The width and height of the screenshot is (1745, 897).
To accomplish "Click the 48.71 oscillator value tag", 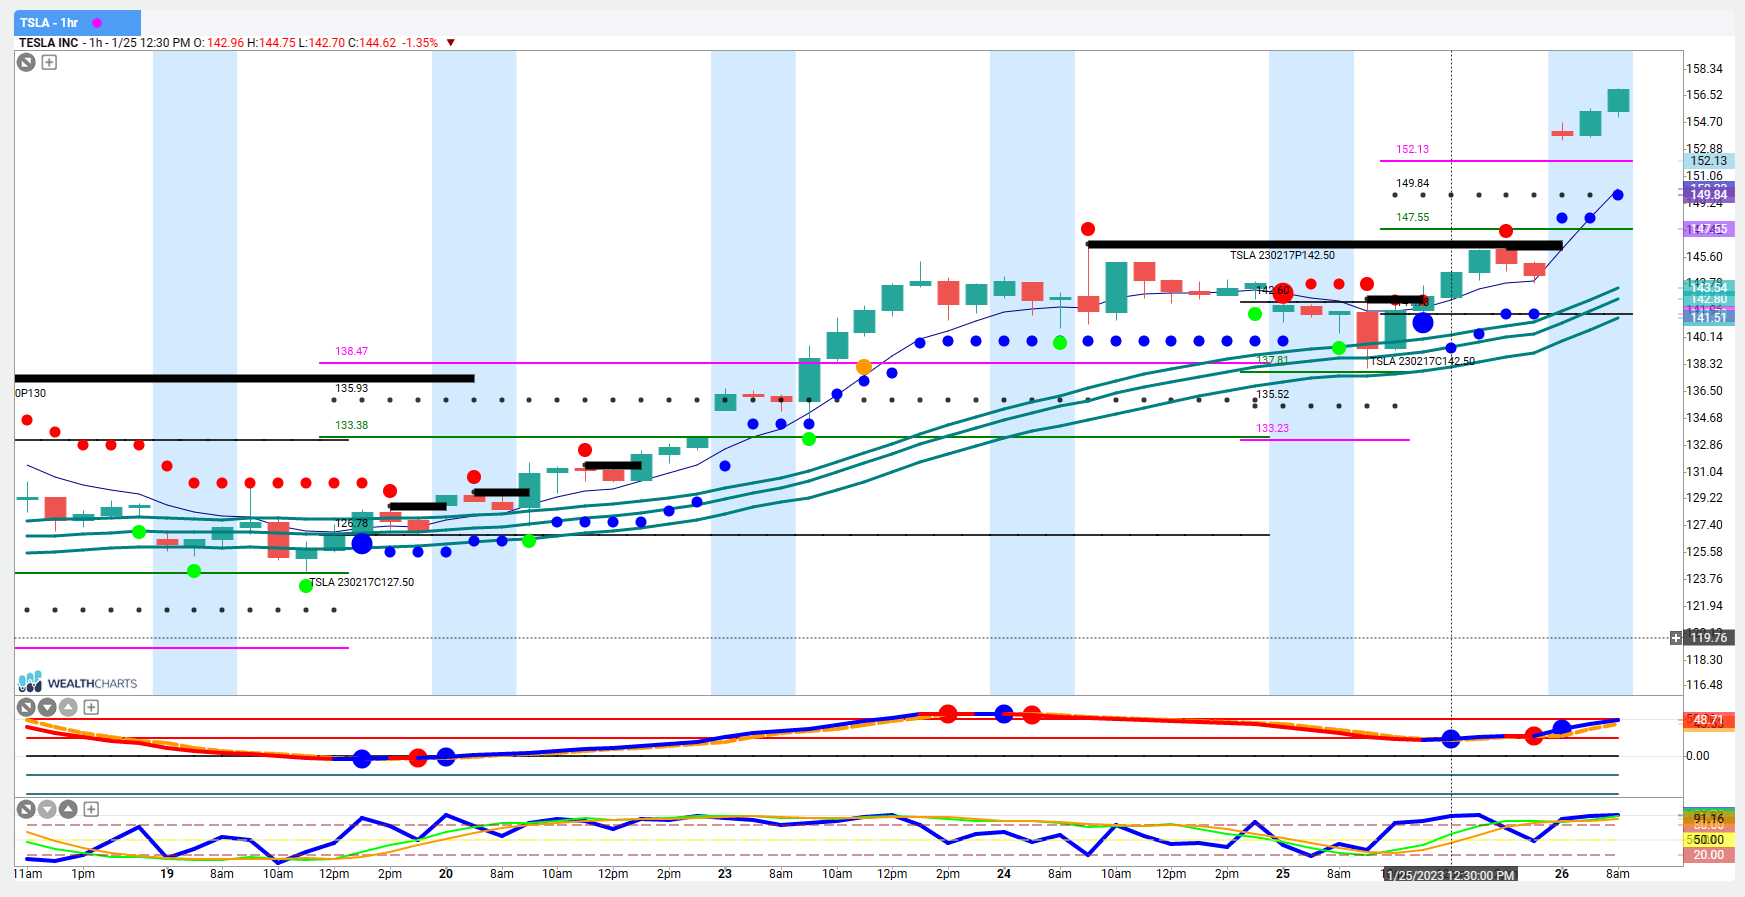I will click(x=1709, y=720).
